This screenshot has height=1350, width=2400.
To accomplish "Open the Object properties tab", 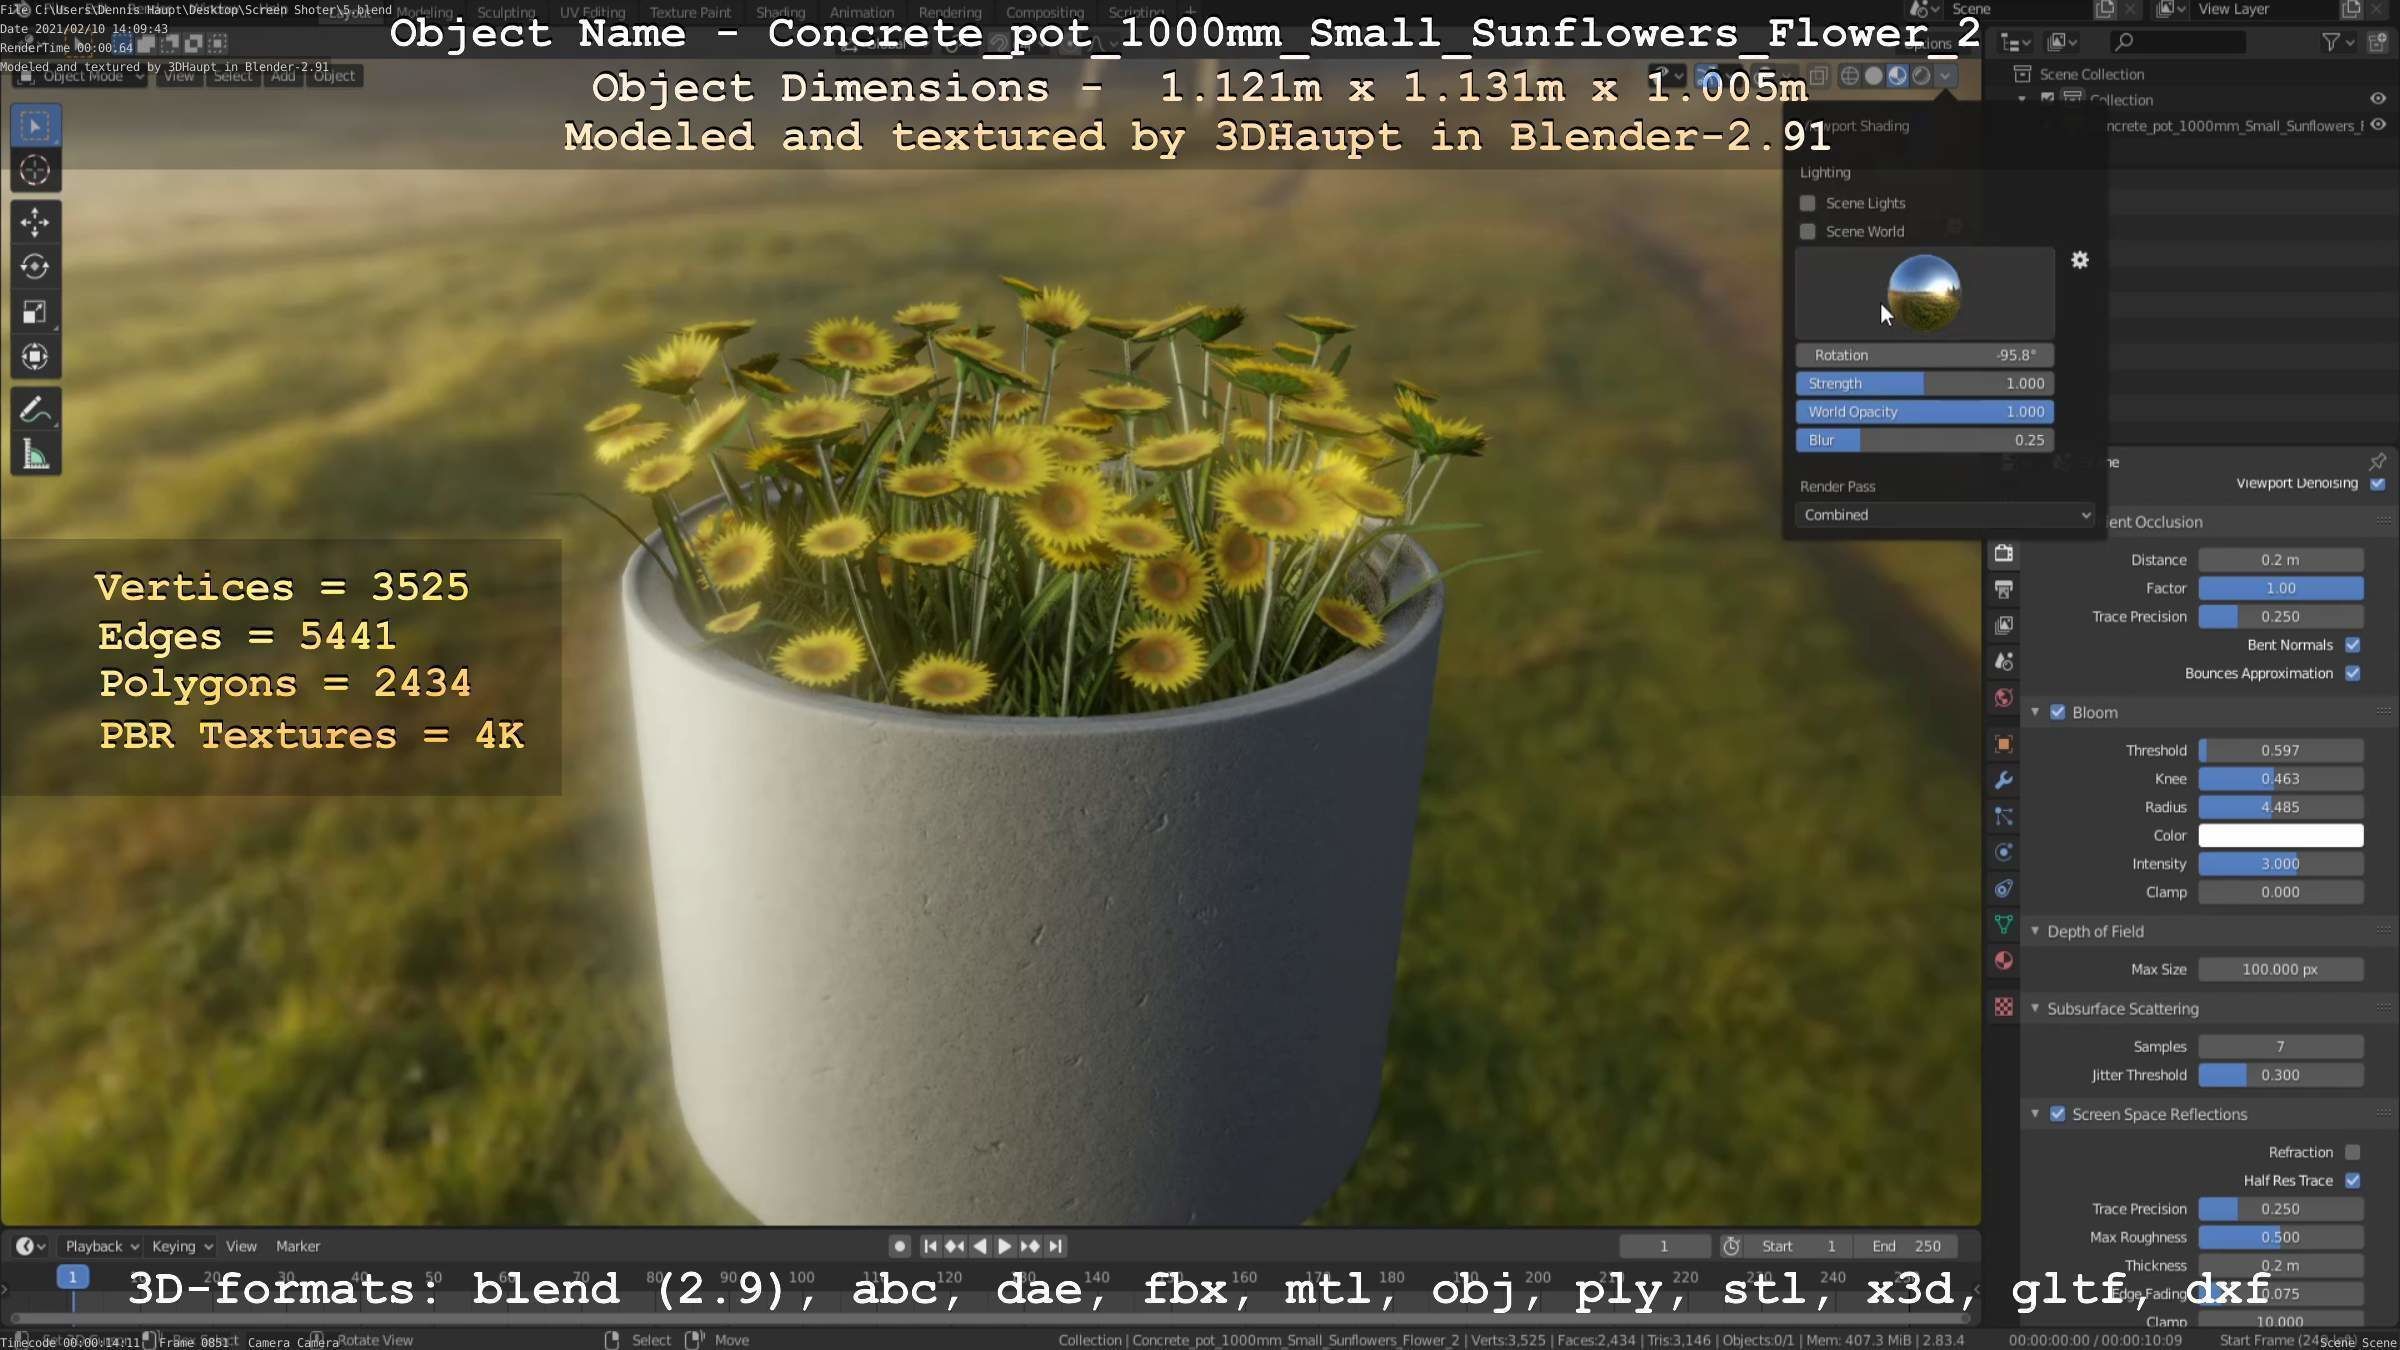I will [x=2004, y=744].
